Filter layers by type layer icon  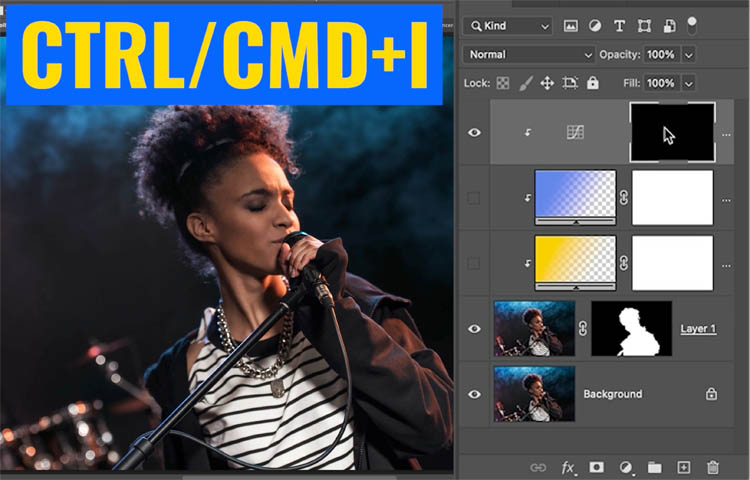point(619,26)
